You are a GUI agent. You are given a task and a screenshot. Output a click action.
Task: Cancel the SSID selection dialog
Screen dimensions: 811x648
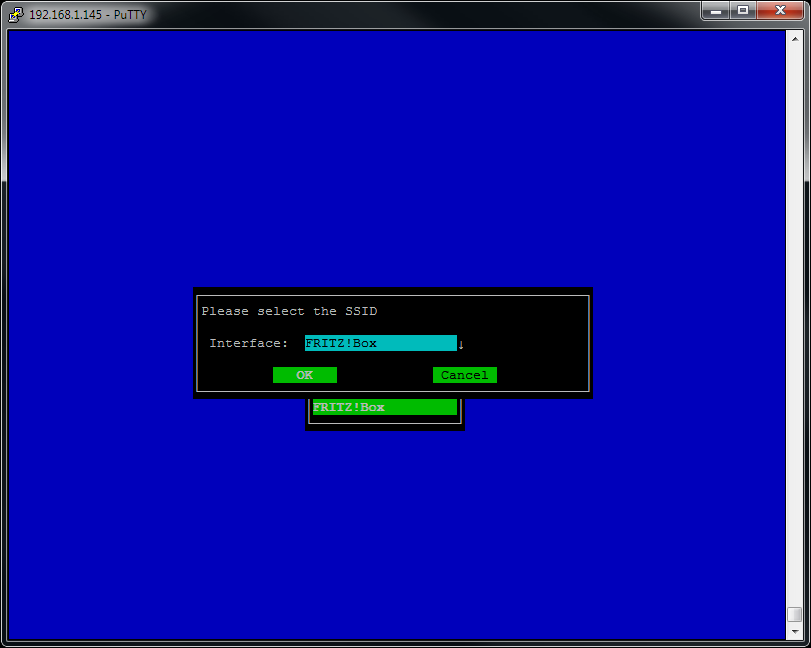[x=464, y=375]
